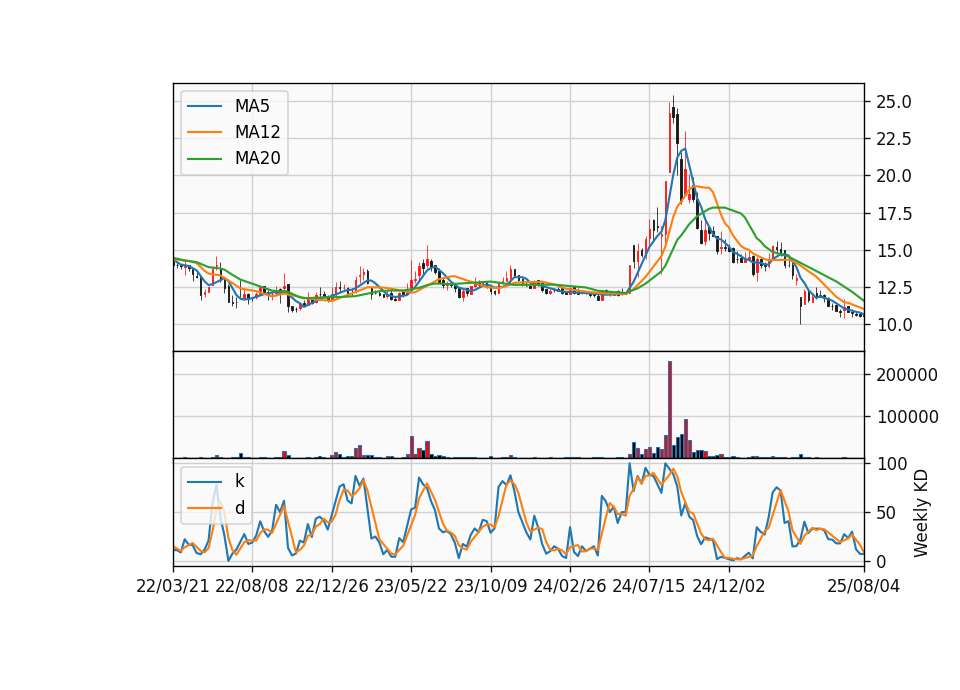Click the 22/08/08 date axis label
The width and height of the screenshot is (960, 690).
(252, 586)
